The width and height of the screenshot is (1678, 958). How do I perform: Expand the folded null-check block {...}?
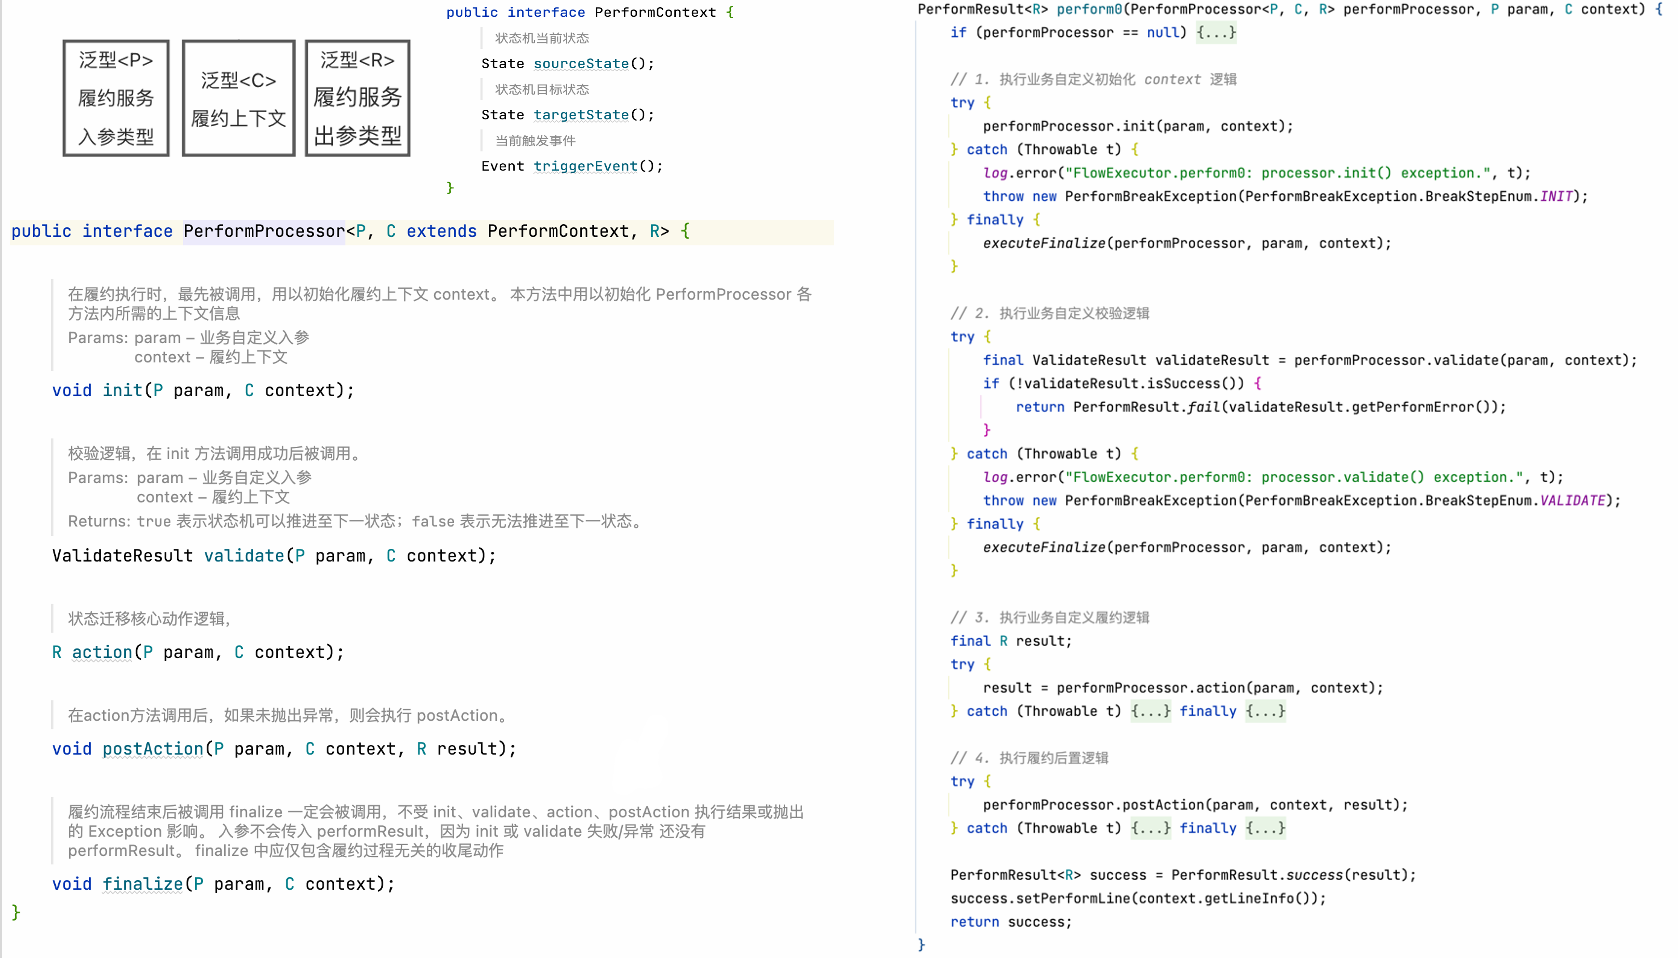[x=1216, y=33]
